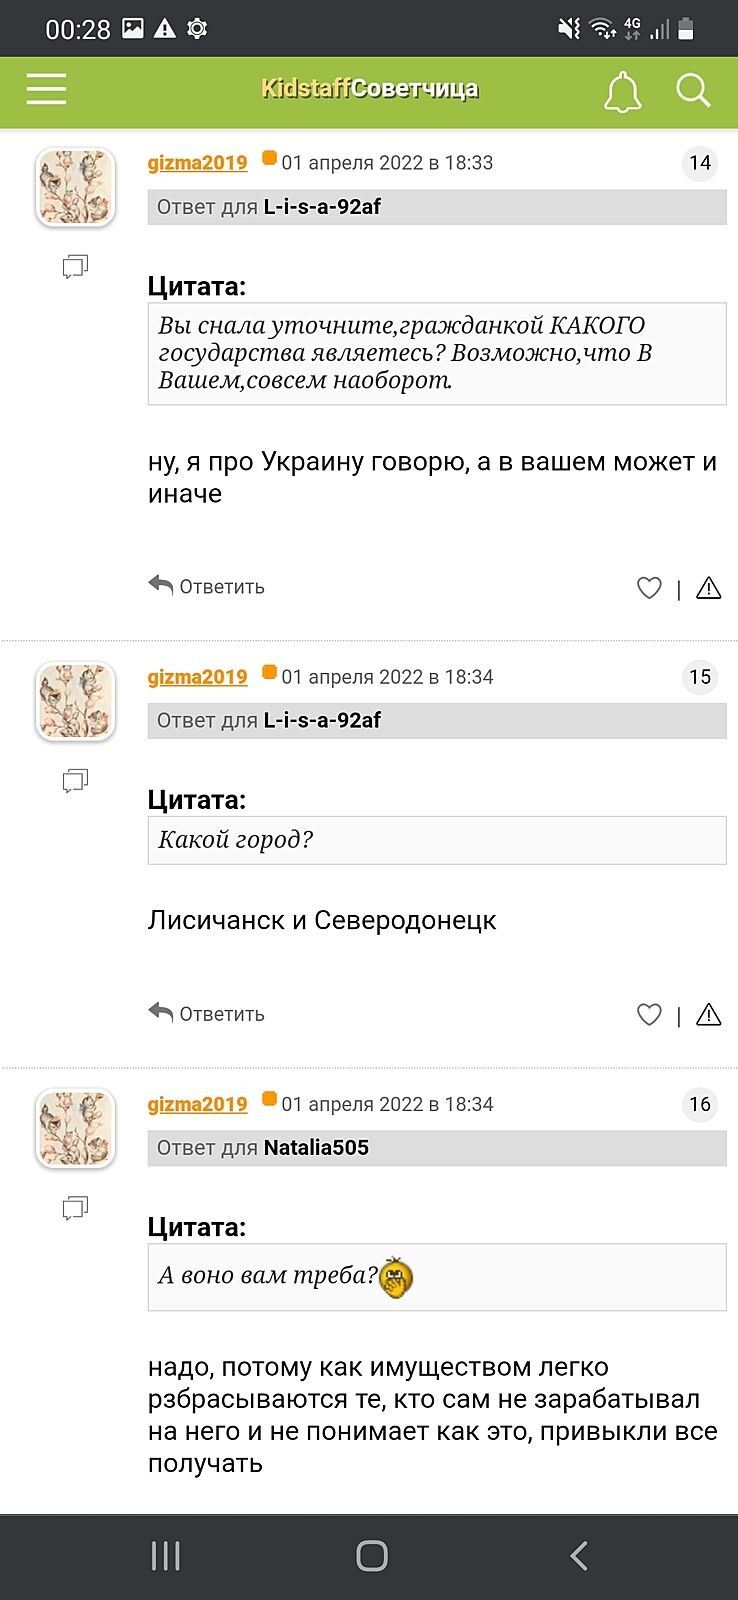Go to KidstaffСоветчица home title
Screen dimensions: 738x1600
click(369, 89)
